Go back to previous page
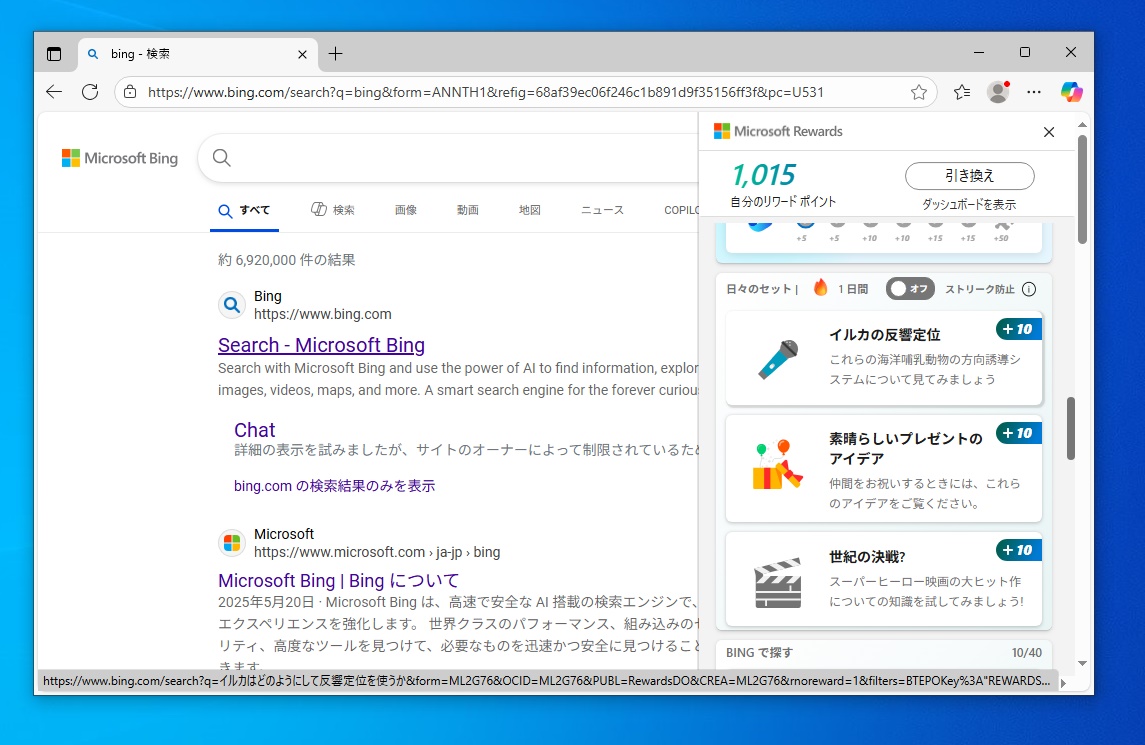This screenshot has height=745, width=1145. (x=54, y=92)
